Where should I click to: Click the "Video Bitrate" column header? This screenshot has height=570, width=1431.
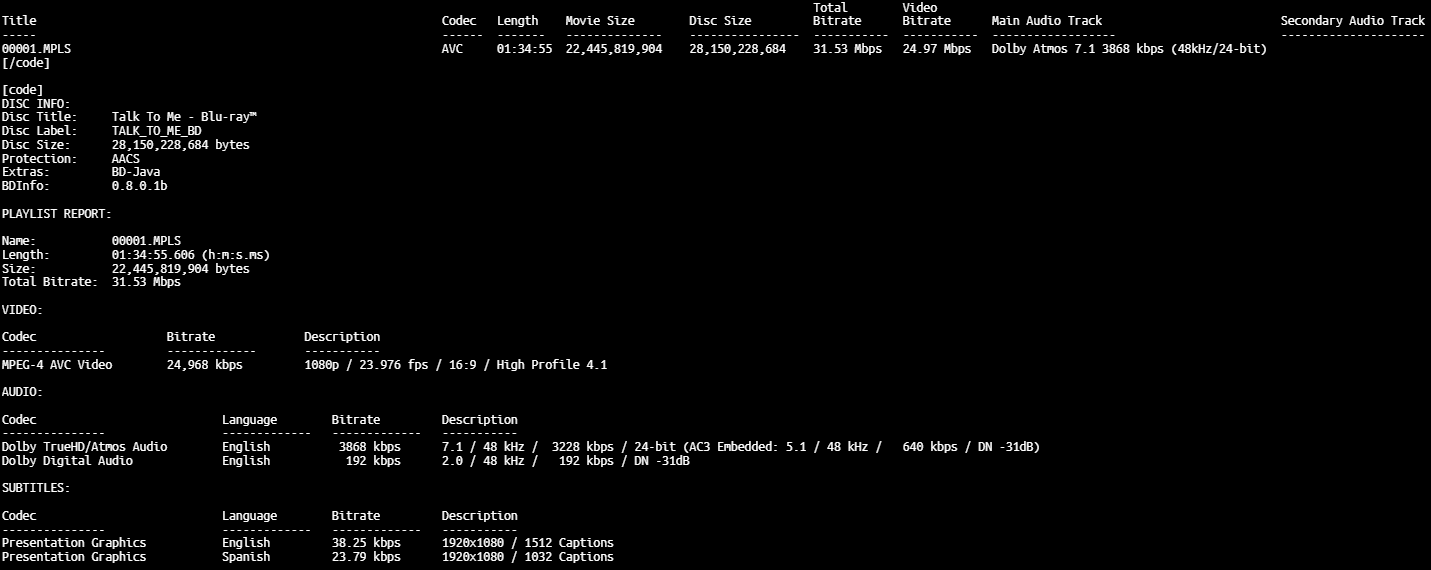[x=927, y=14]
